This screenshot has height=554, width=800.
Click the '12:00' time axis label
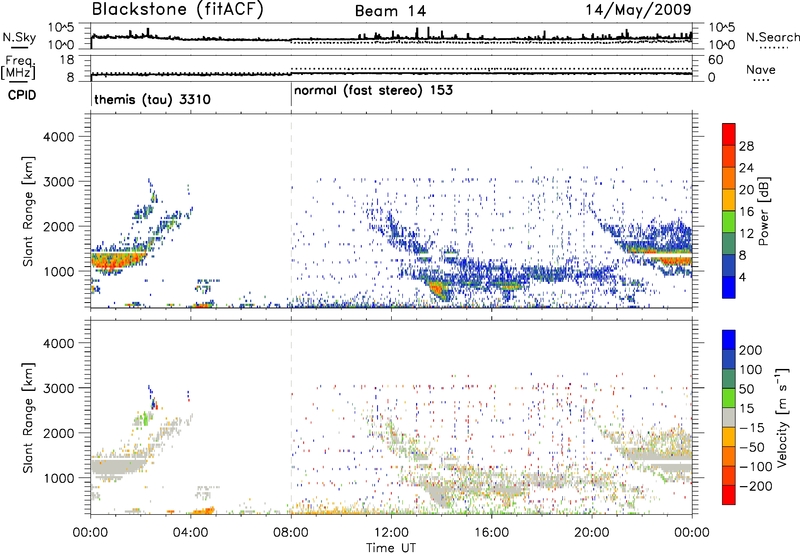(391, 533)
